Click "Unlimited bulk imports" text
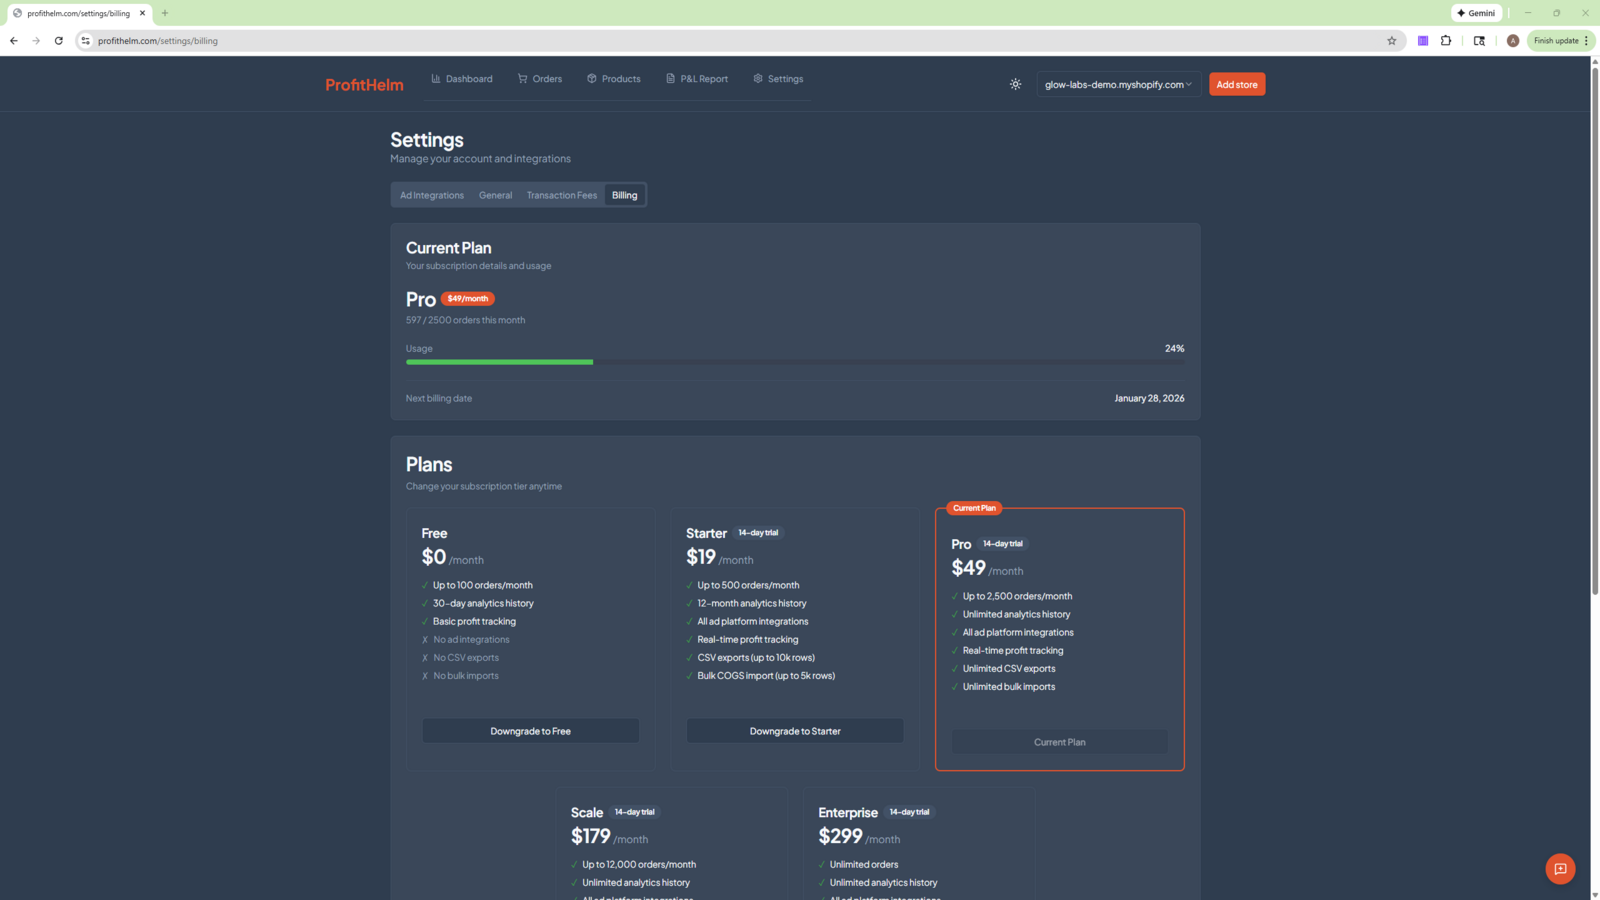This screenshot has width=1600, height=900. point(1009,687)
